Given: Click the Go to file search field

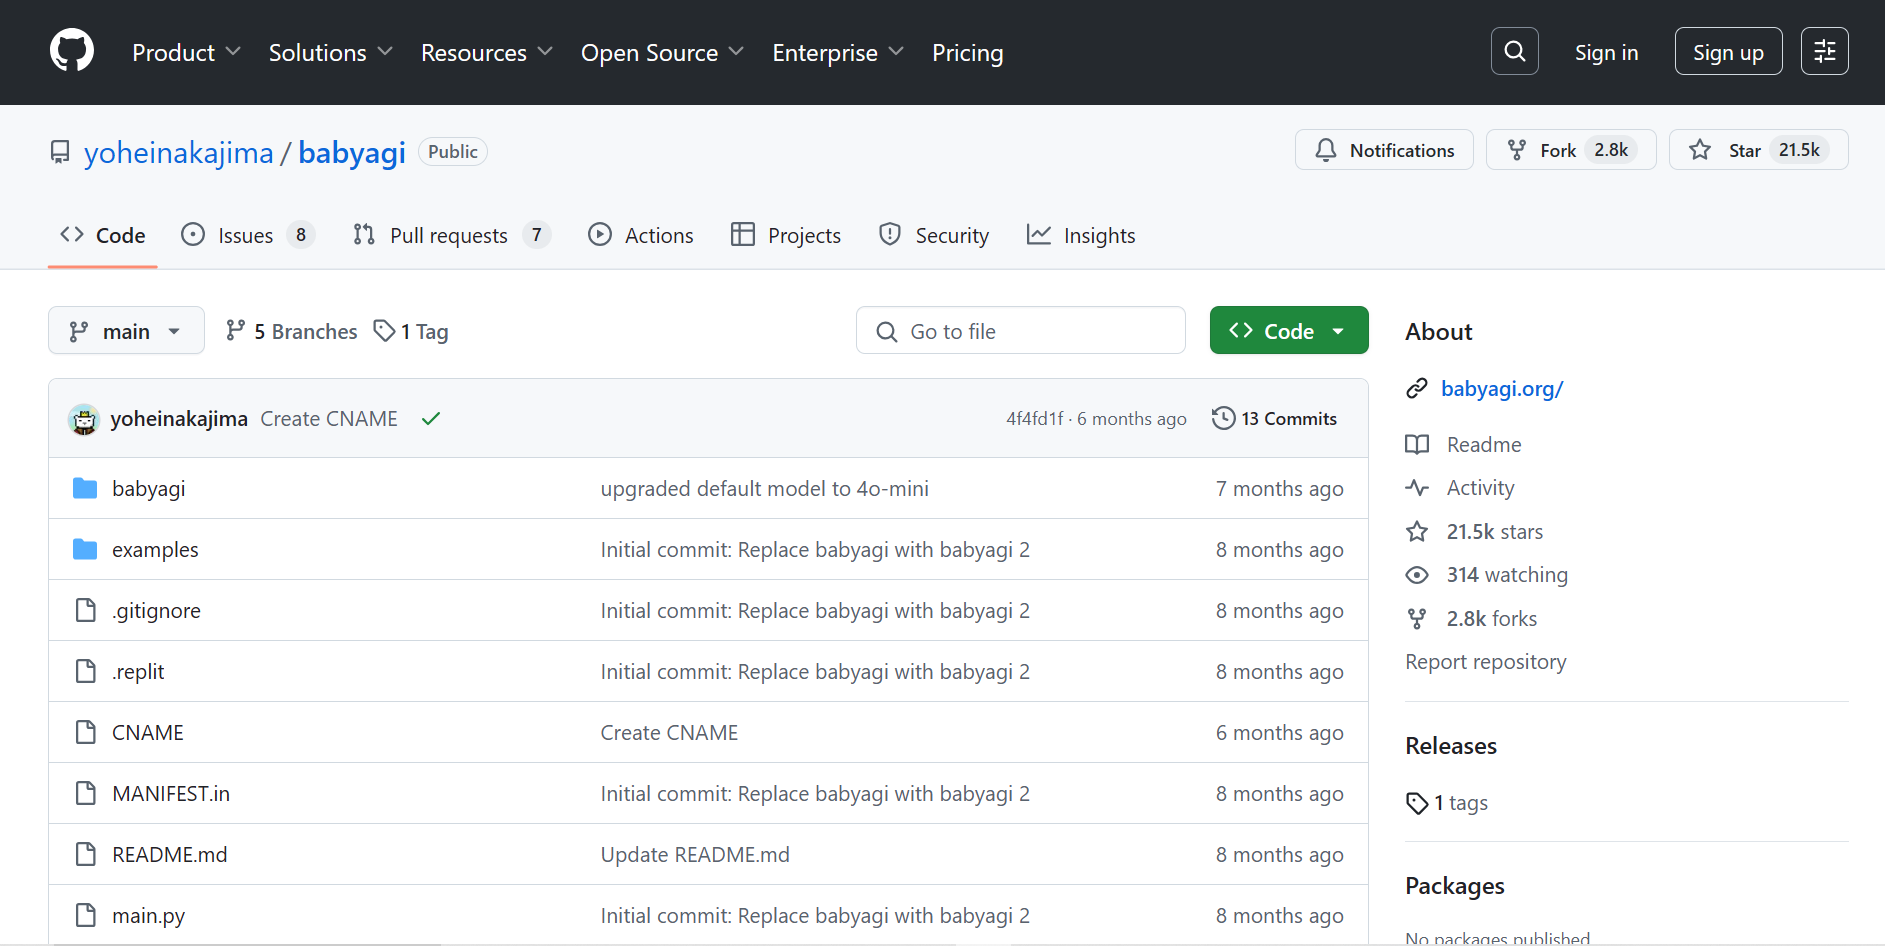Looking at the screenshot, I should pyautogui.click(x=1021, y=330).
